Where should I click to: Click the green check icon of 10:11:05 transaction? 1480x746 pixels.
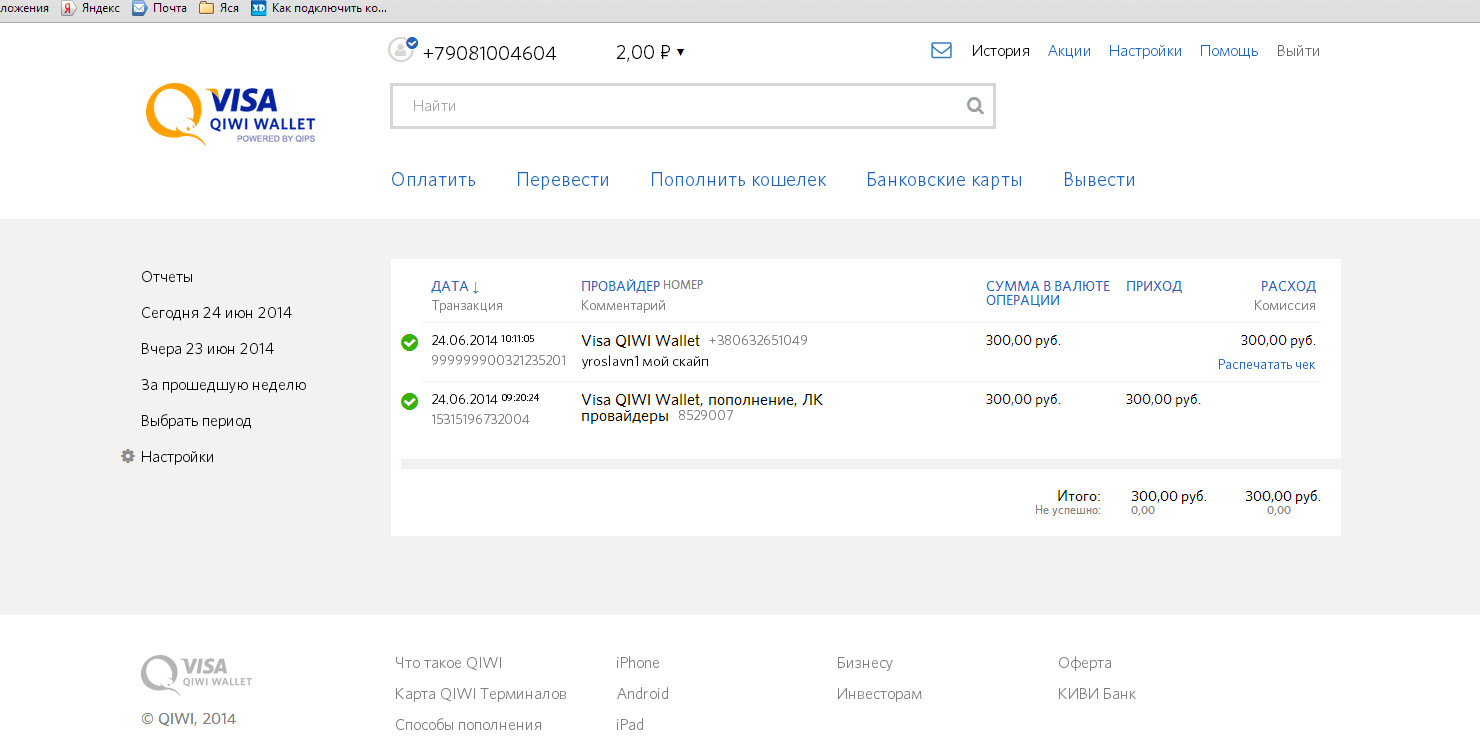(409, 343)
